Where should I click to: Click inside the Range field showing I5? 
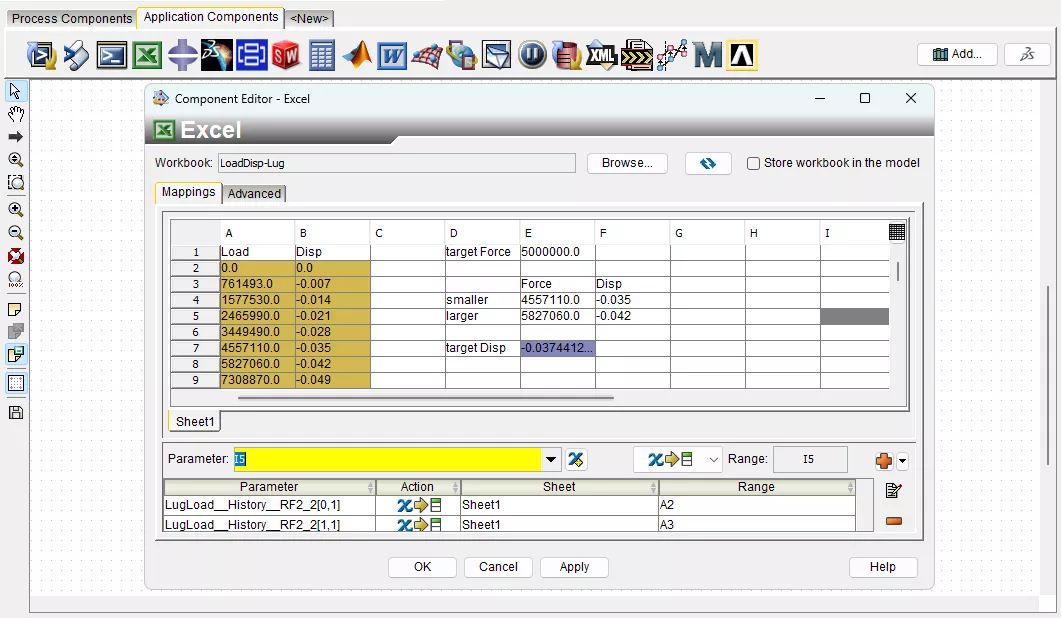[810, 459]
